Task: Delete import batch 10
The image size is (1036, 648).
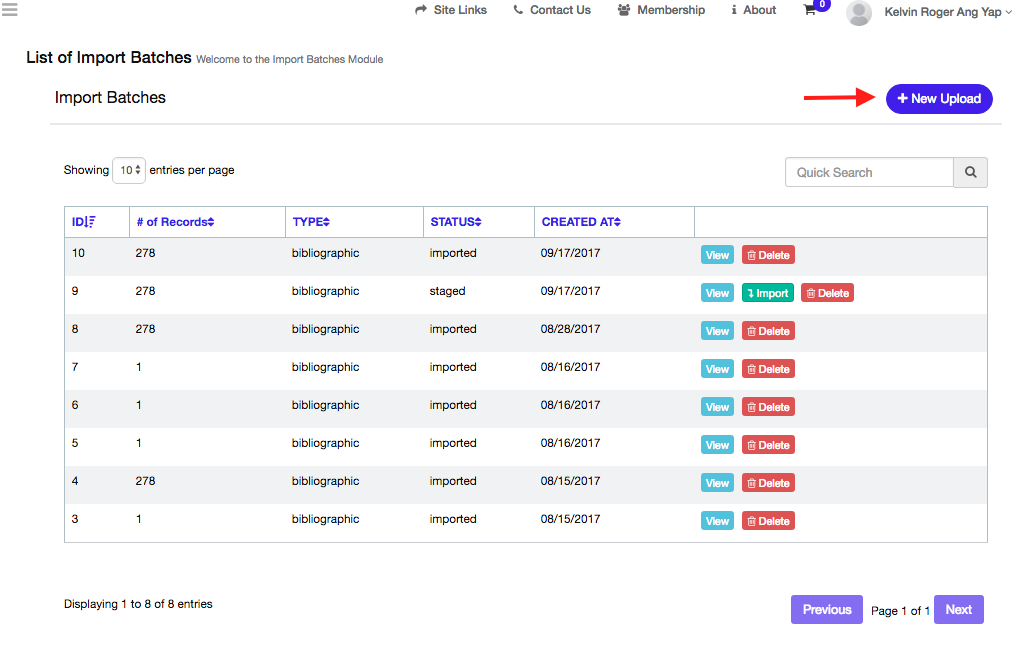Action: pyautogui.click(x=768, y=255)
